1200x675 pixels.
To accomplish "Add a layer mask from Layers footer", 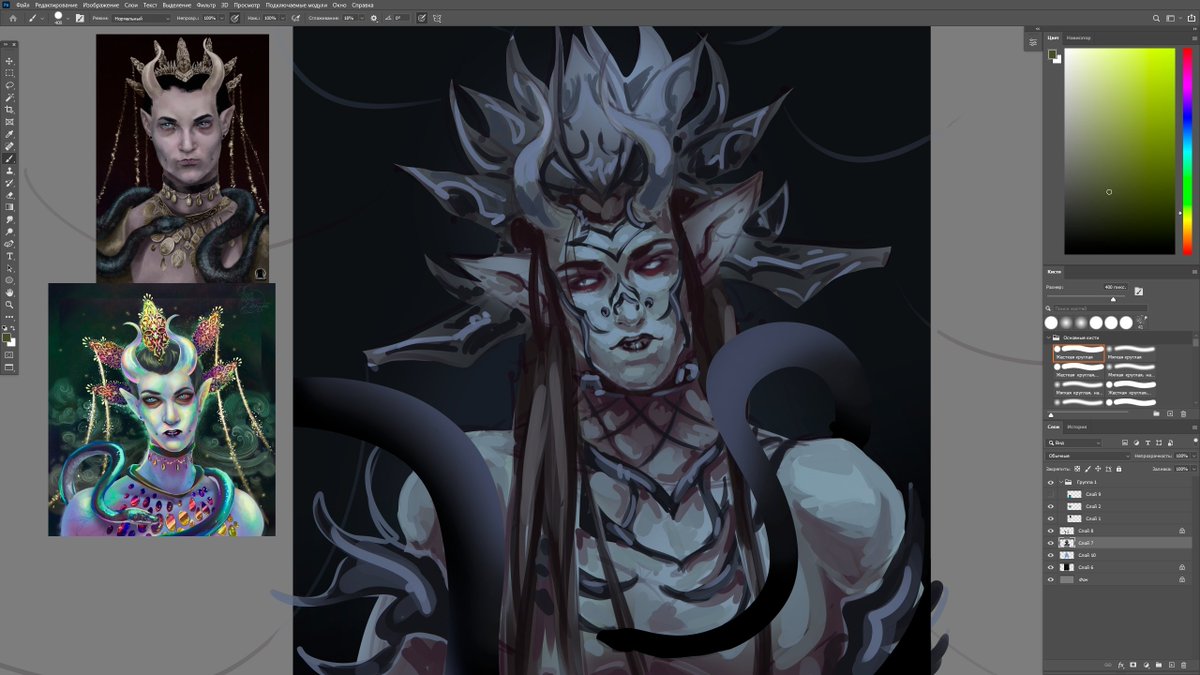I will [x=1133, y=665].
